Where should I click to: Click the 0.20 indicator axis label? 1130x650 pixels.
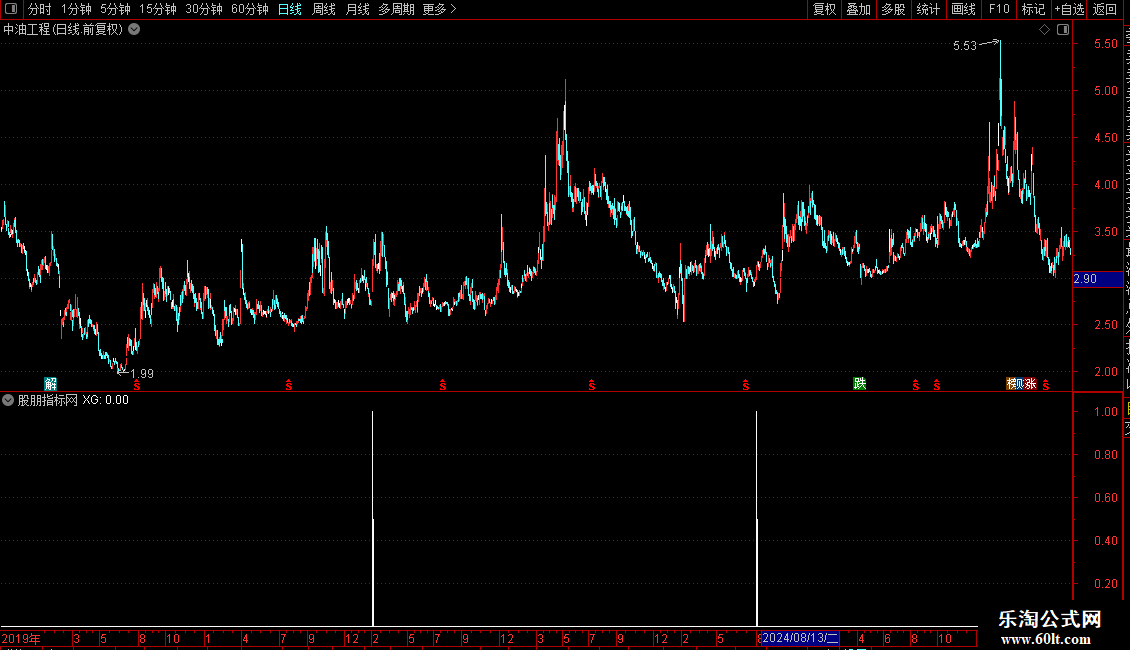[1105, 584]
